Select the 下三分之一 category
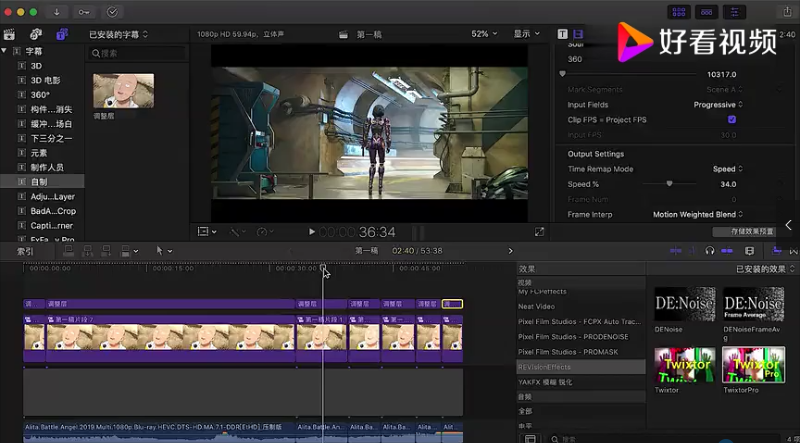This screenshot has height=443, width=800. pos(51,138)
